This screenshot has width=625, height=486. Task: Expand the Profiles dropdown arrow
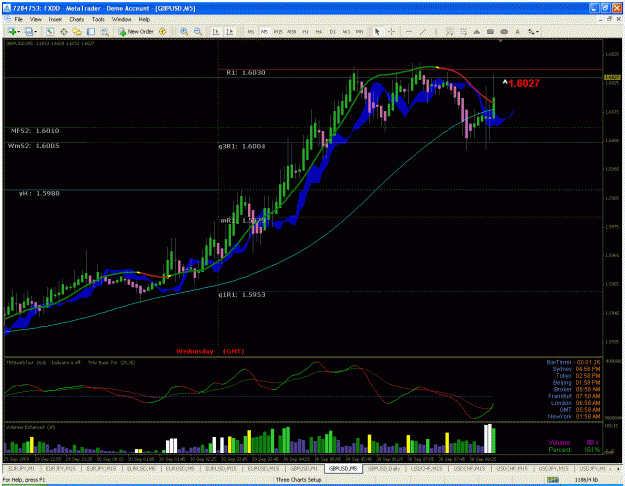click(35, 31)
